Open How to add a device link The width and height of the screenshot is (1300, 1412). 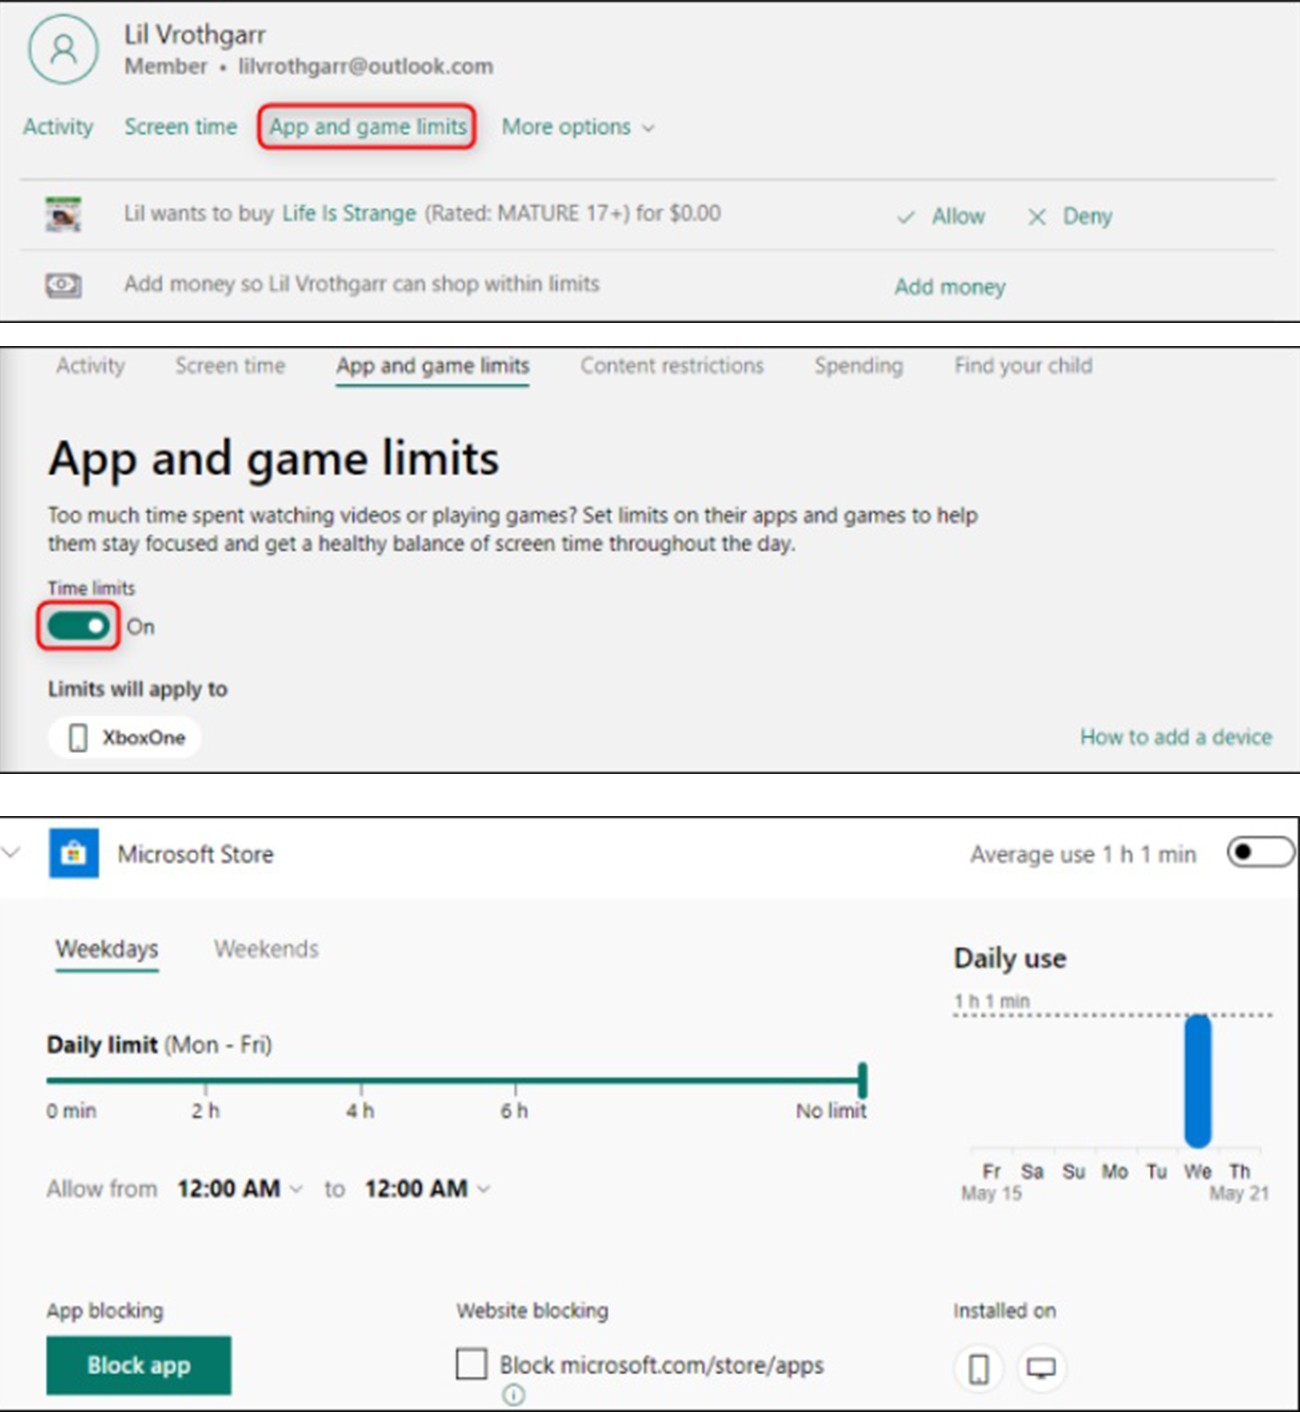click(1176, 737)
